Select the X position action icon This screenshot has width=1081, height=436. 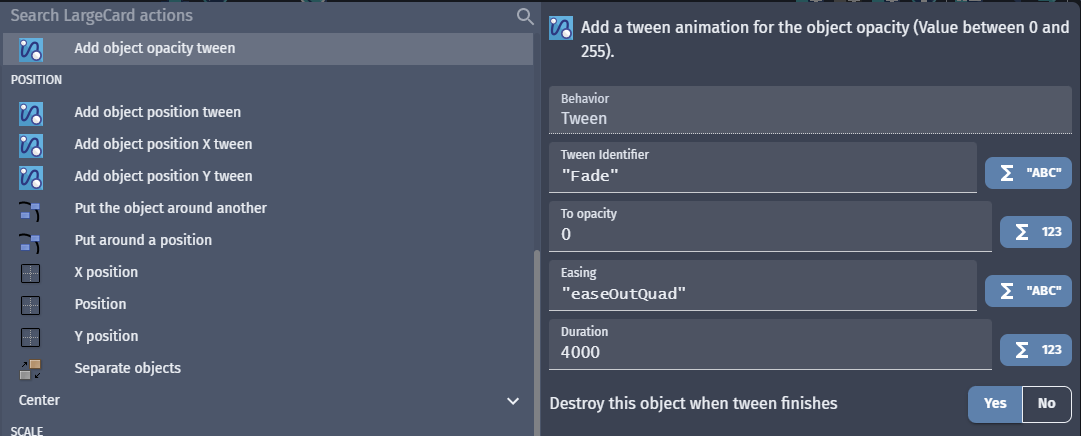pos(30,273)
